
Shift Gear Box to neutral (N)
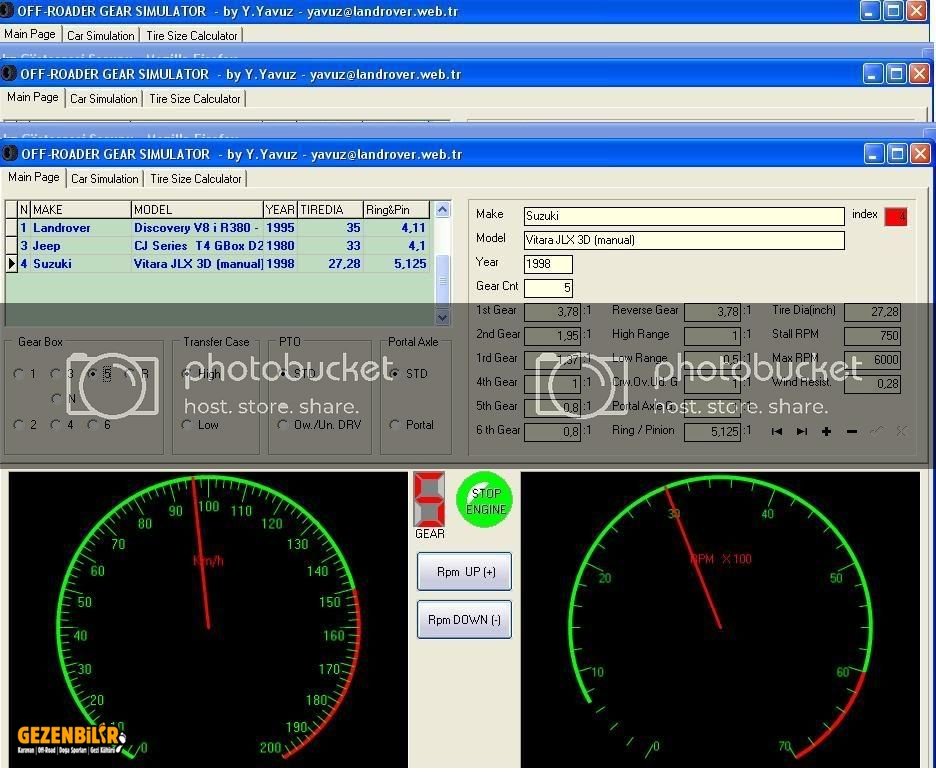tap(64, 398)
